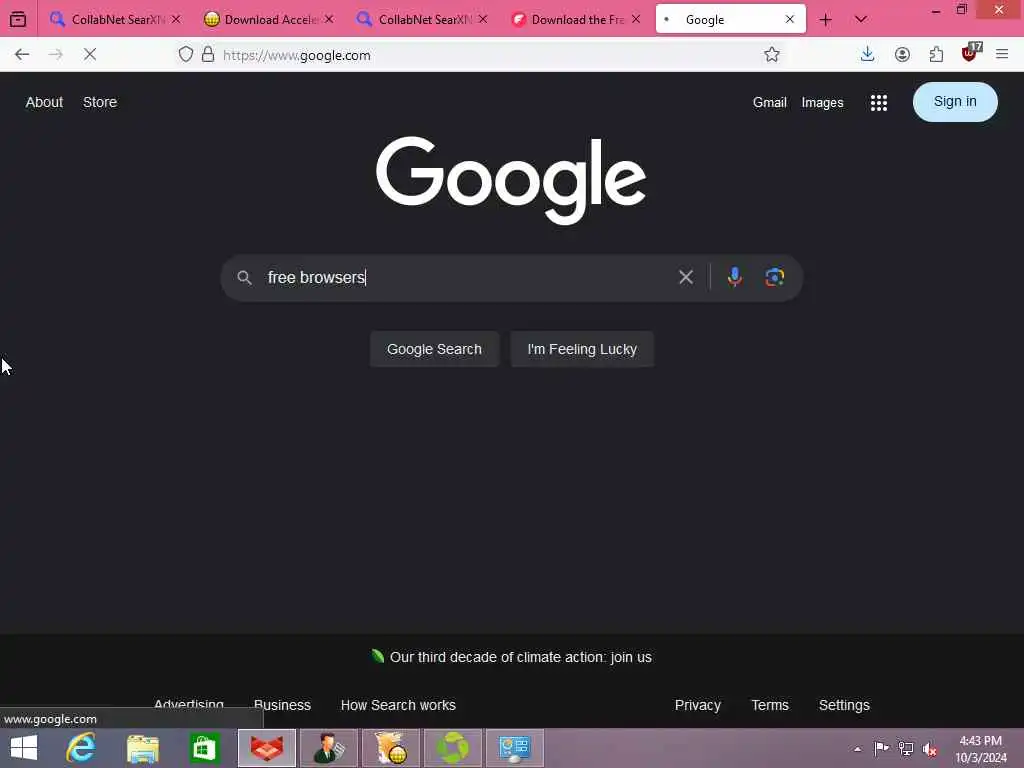Open the Windows Start menu

[x=24, y=748]
